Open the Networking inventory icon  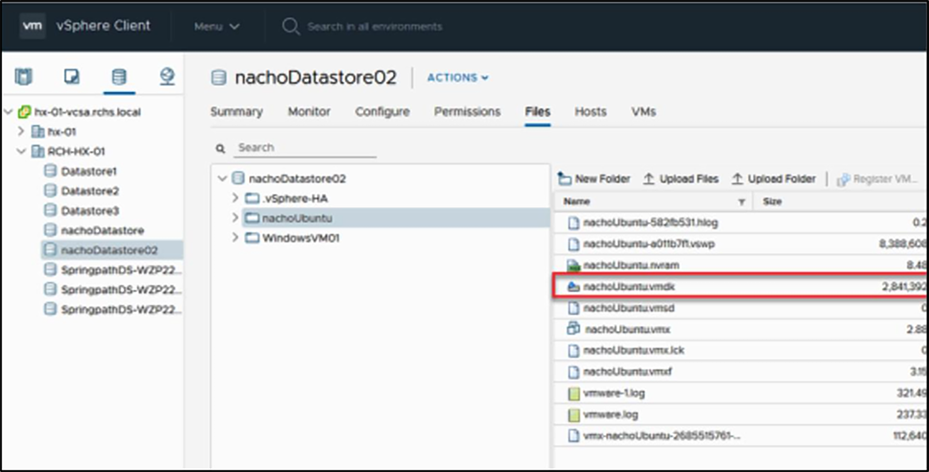tap(167, 76)
